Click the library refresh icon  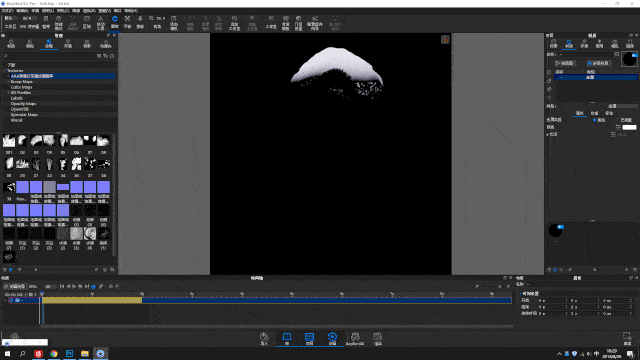coord(112,56)
